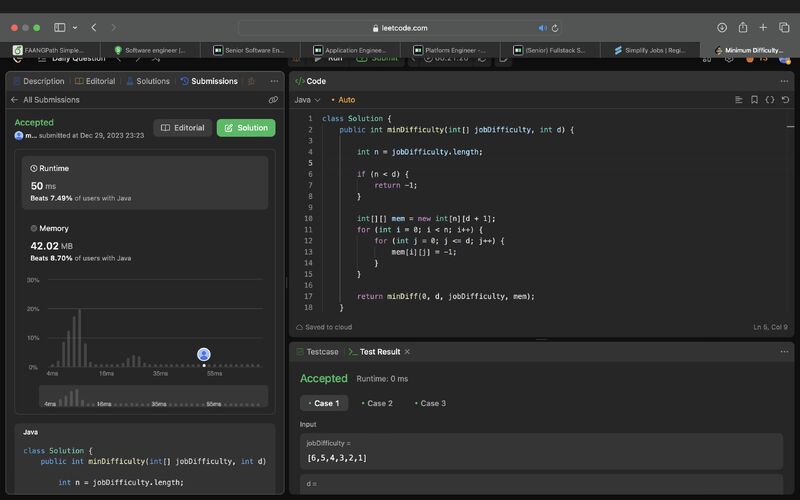Click the jobDifficulty input value [6,5,4,3,2,1]
The width and height of the screenshot is (800, 500).
point(337,458)
